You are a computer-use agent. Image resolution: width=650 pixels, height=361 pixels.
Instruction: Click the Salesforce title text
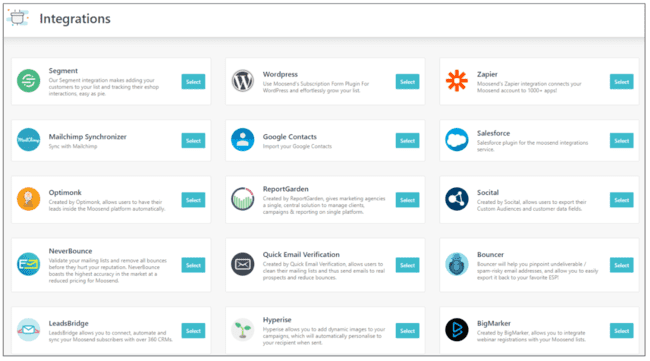click(x=493, y=133)
